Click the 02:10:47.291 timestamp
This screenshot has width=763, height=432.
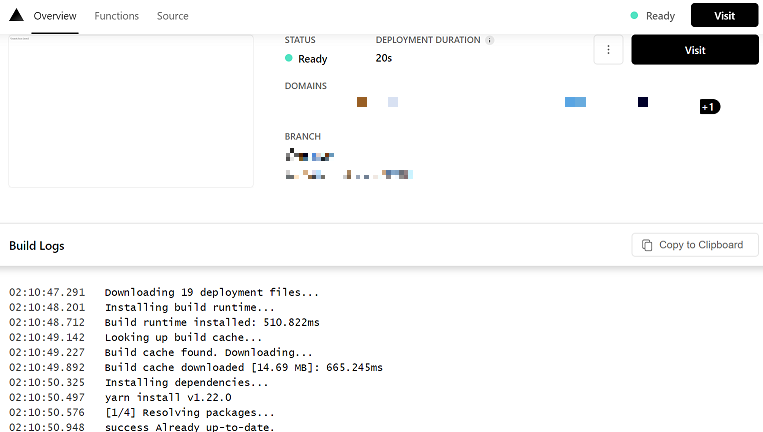click(47, 292)
